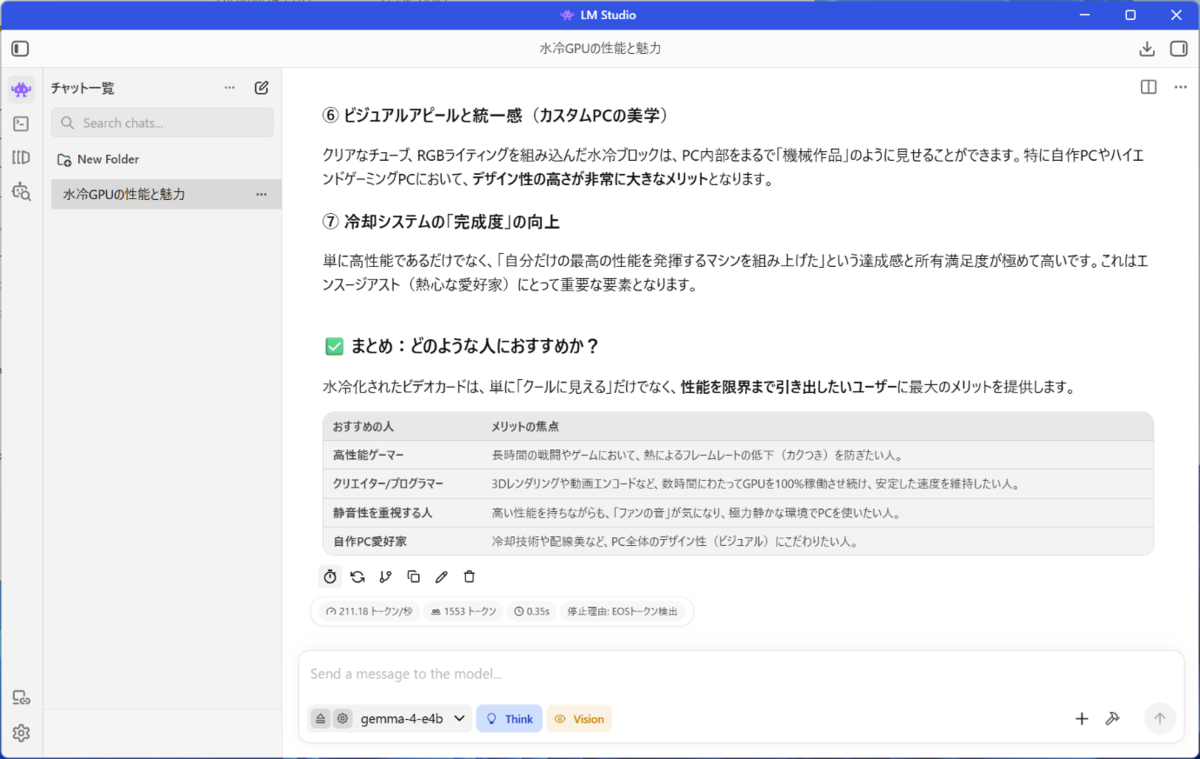Open the My Models library sidebar icon
Image resolution: width=1200 pixels, height=759 pixels.
[21, 157]
